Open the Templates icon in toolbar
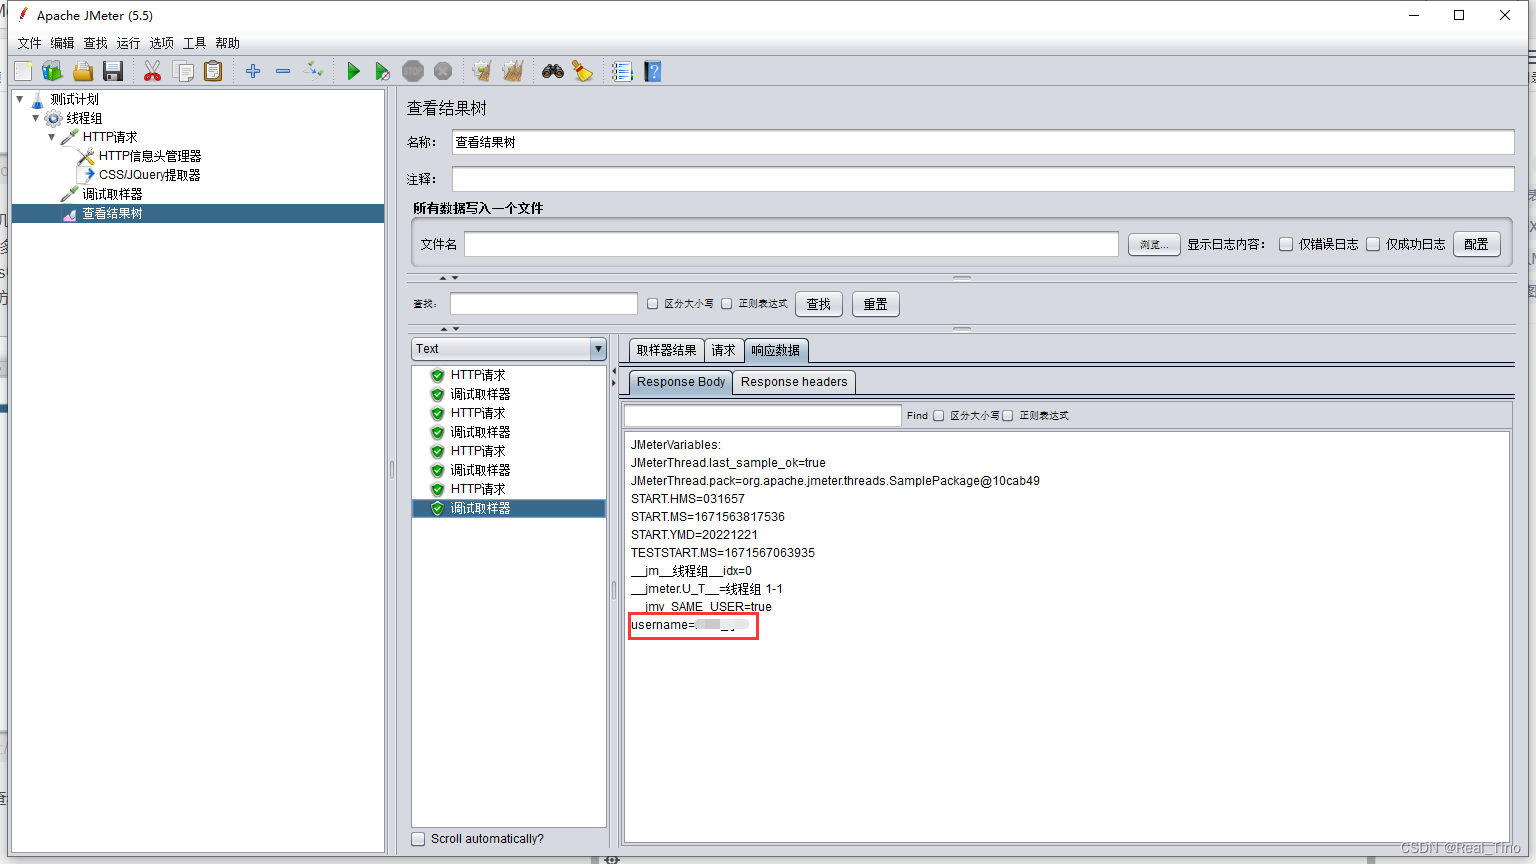The image size is (1536, 864). click(53, 71)
